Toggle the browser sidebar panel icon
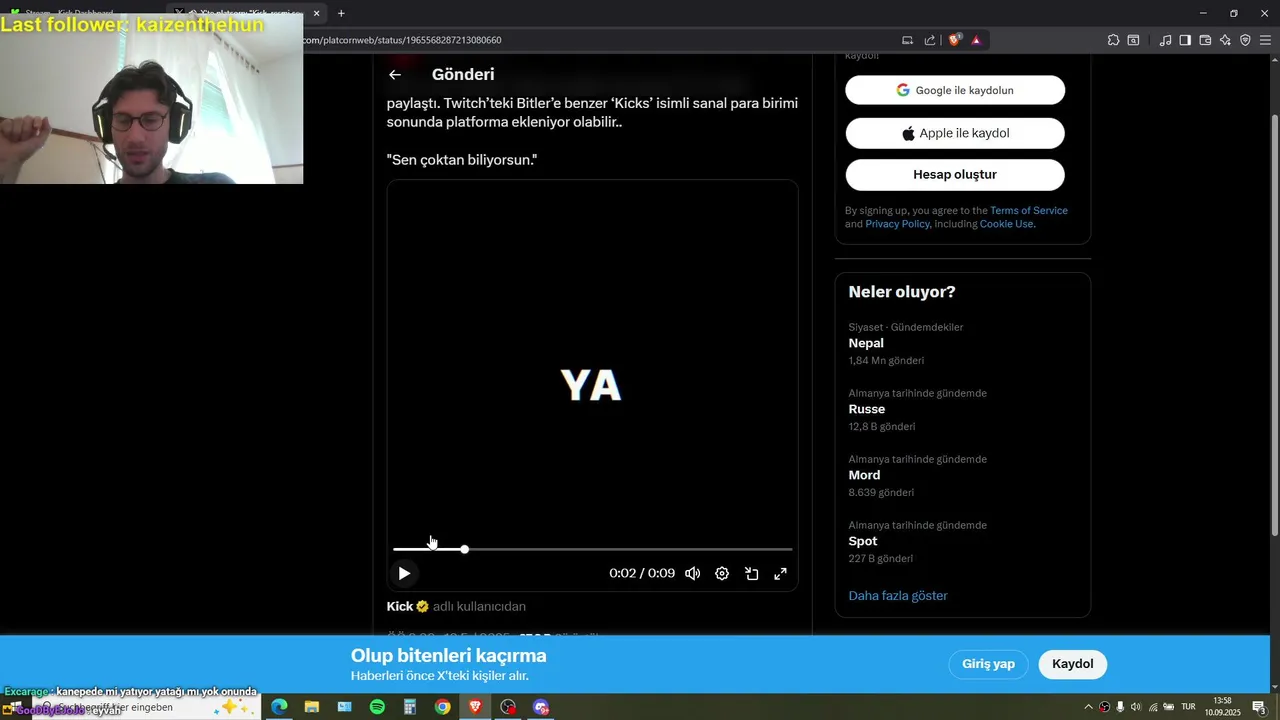1280x720 pixels. pos(1185,40)
